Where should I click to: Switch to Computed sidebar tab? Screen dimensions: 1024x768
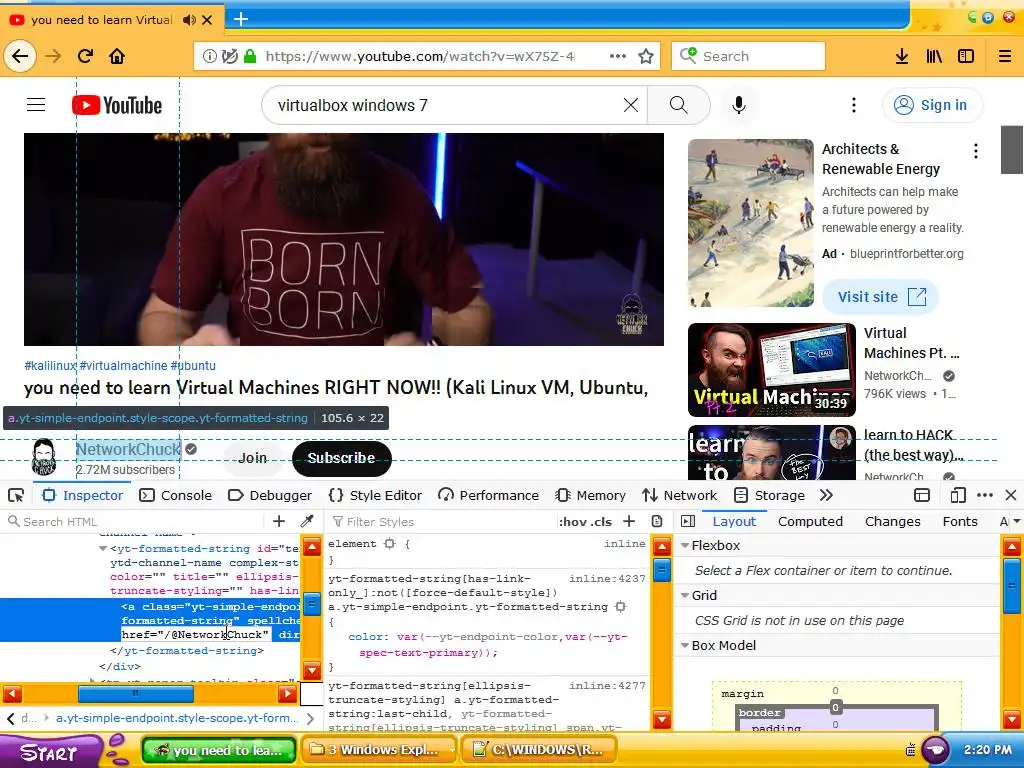[810, 521]
